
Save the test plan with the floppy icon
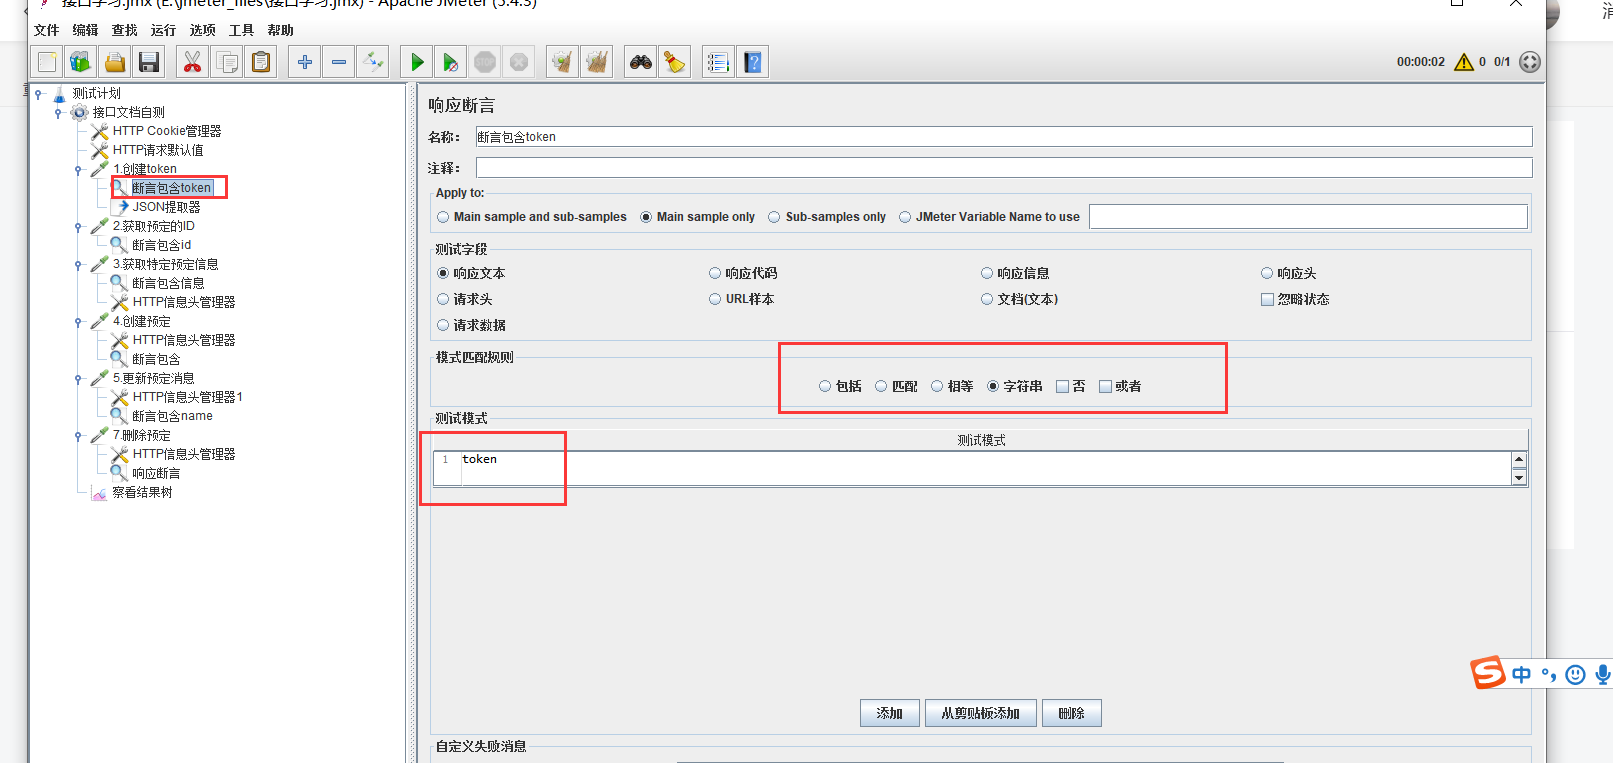(149, 62)
